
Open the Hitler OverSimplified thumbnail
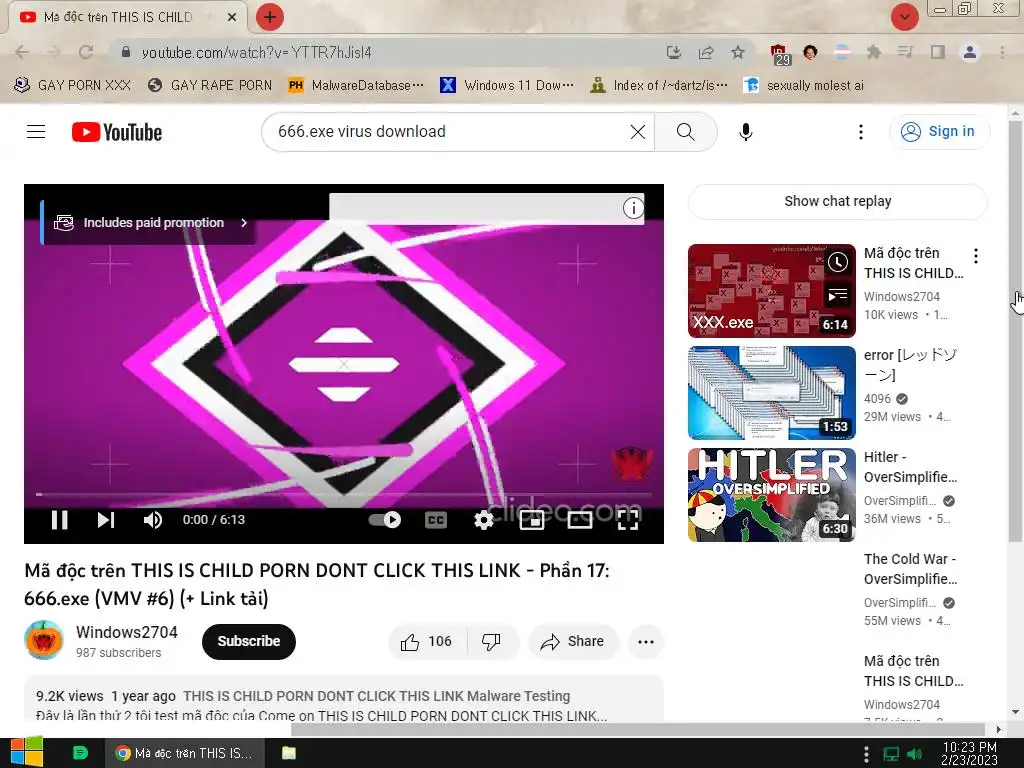(x=771, y=494)
